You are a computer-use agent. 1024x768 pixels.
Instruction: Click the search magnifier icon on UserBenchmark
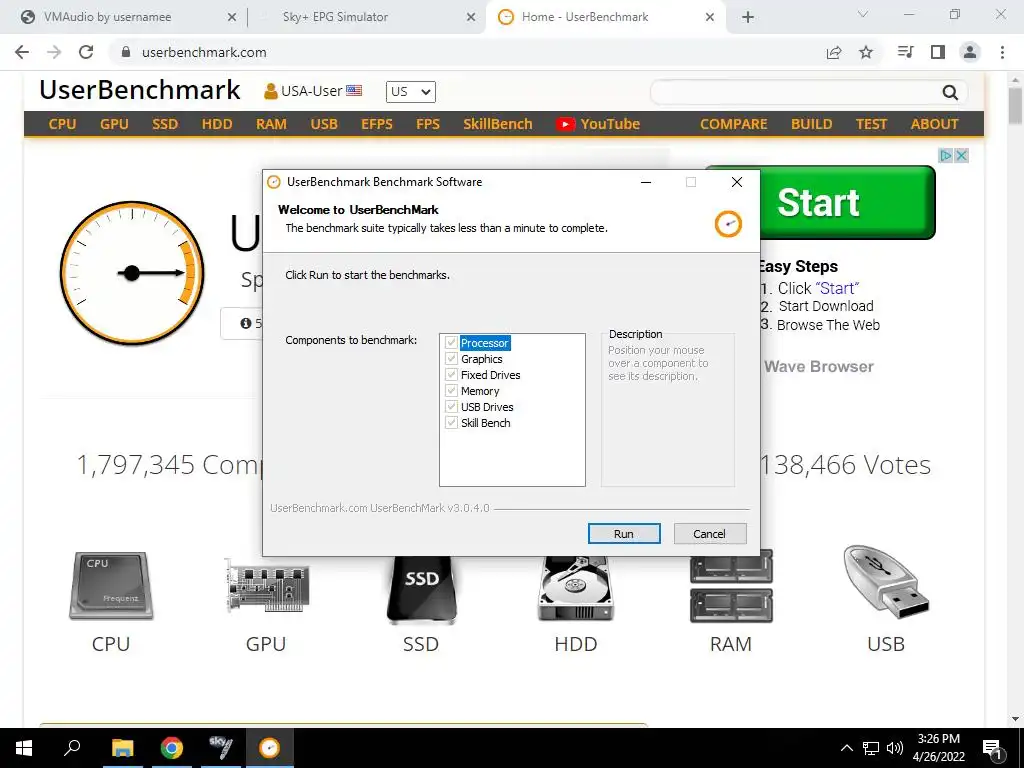point(950,93)
